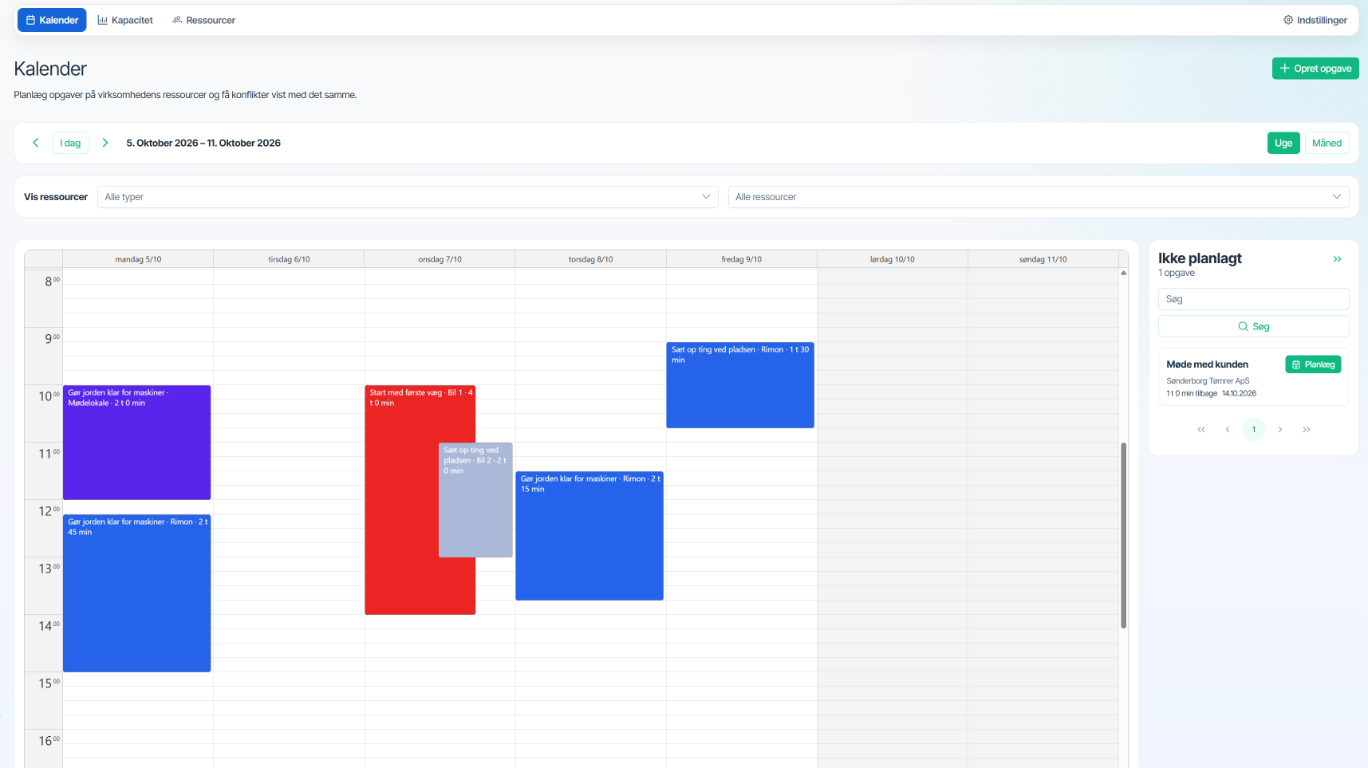Click the green Søg search button
The width and height of the screenshot is (1368, 768).
[x=1253, y=326]
